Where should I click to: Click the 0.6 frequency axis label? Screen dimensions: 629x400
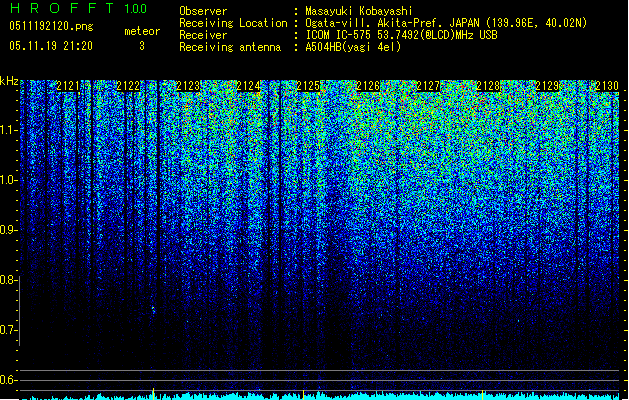pos(9,380)
